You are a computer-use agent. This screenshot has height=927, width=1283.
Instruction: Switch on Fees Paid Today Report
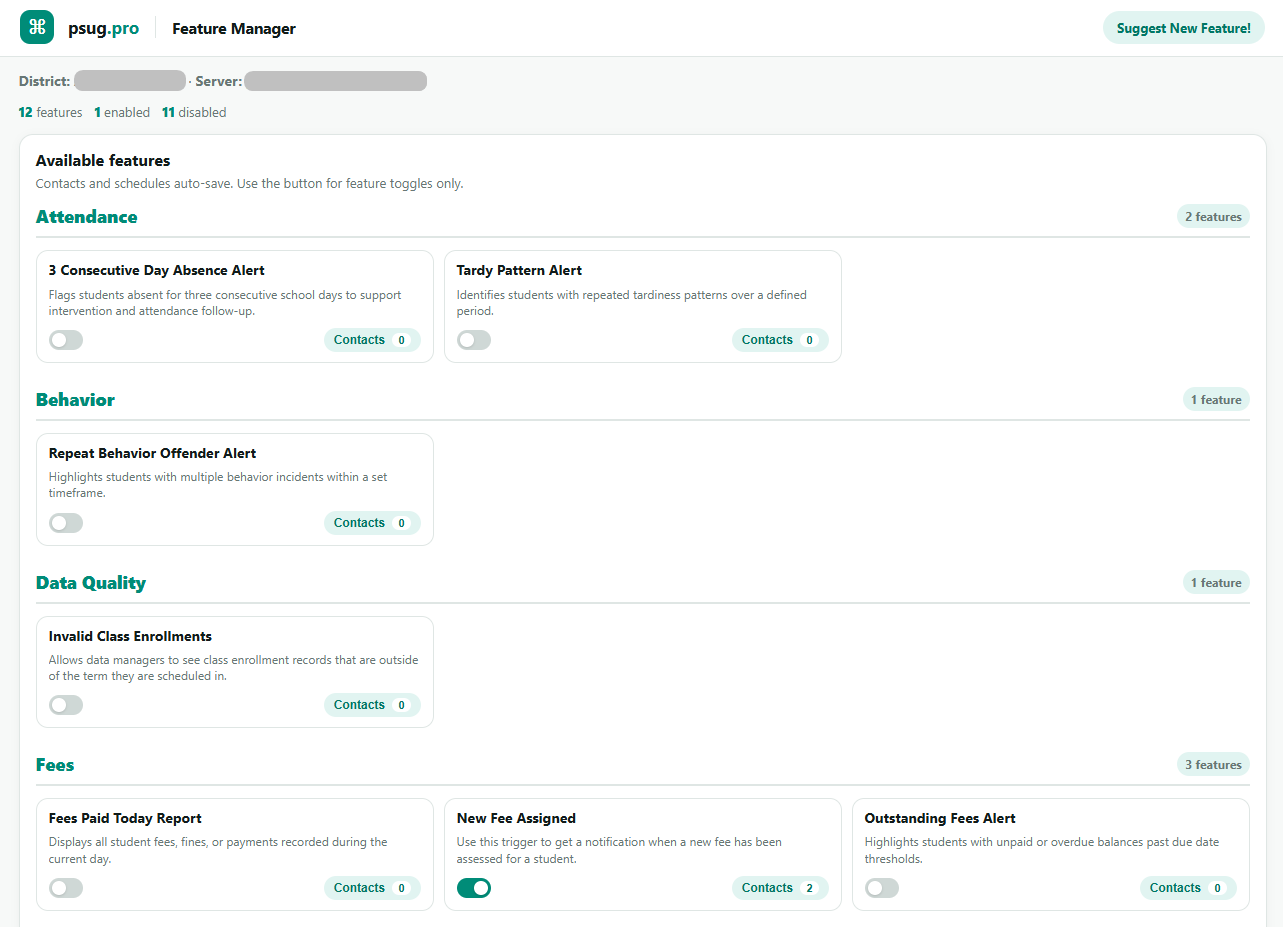(x=66, y=888)
